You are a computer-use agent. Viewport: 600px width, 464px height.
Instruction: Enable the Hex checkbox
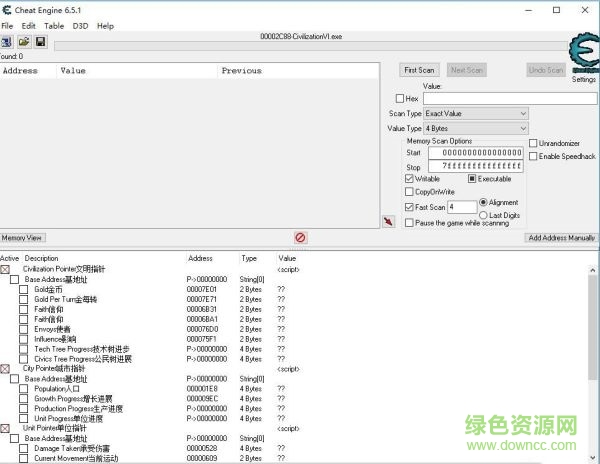400,99
